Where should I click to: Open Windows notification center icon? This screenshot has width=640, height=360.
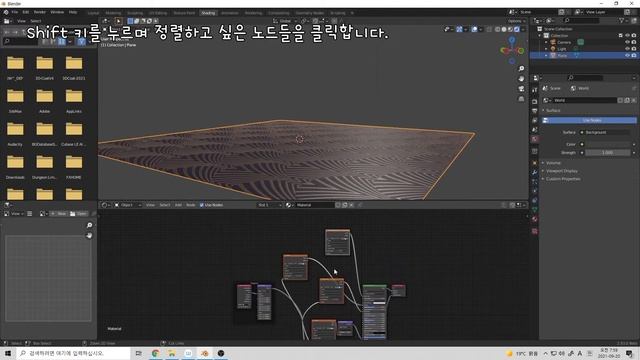point(629,353)
